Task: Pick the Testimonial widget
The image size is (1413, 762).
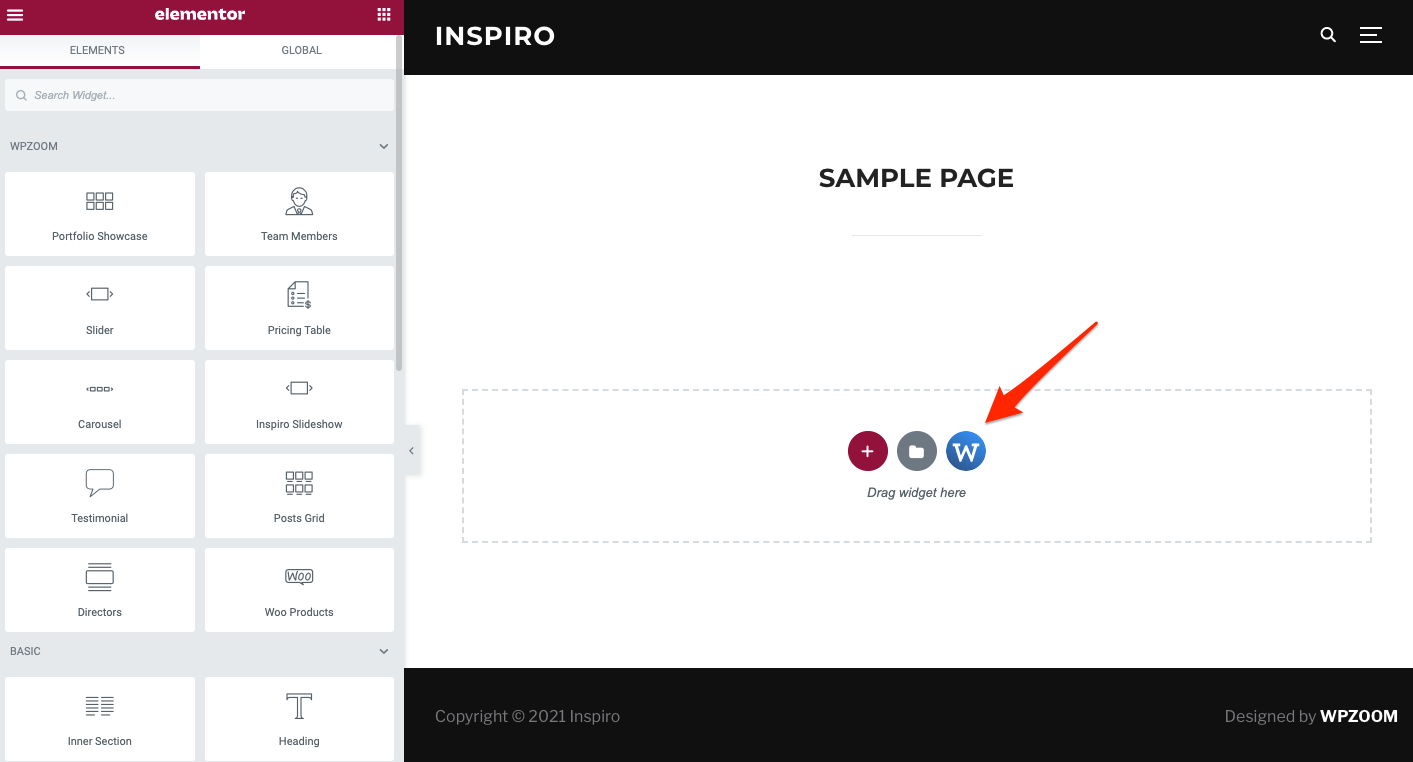Action: tap(100, 495)
